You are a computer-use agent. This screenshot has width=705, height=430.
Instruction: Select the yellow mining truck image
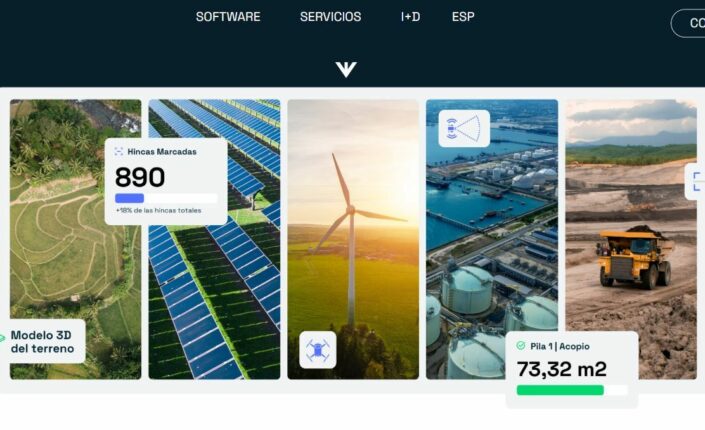tap(631, 239)
